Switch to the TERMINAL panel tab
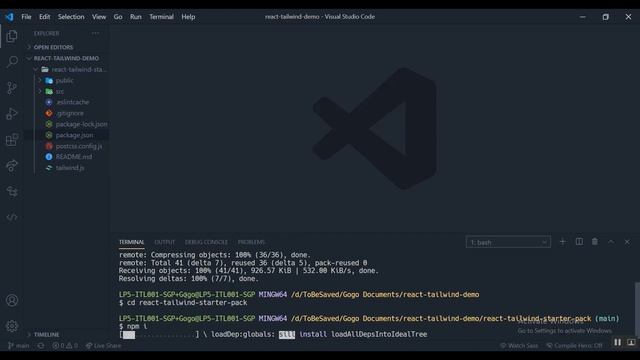The height and width of the screenshot is (360, 640). tap(131, 242)
